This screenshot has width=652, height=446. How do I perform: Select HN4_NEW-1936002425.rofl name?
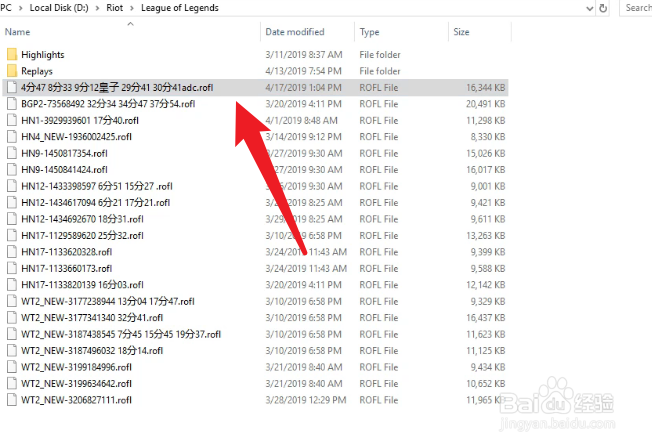click(77, 137)
